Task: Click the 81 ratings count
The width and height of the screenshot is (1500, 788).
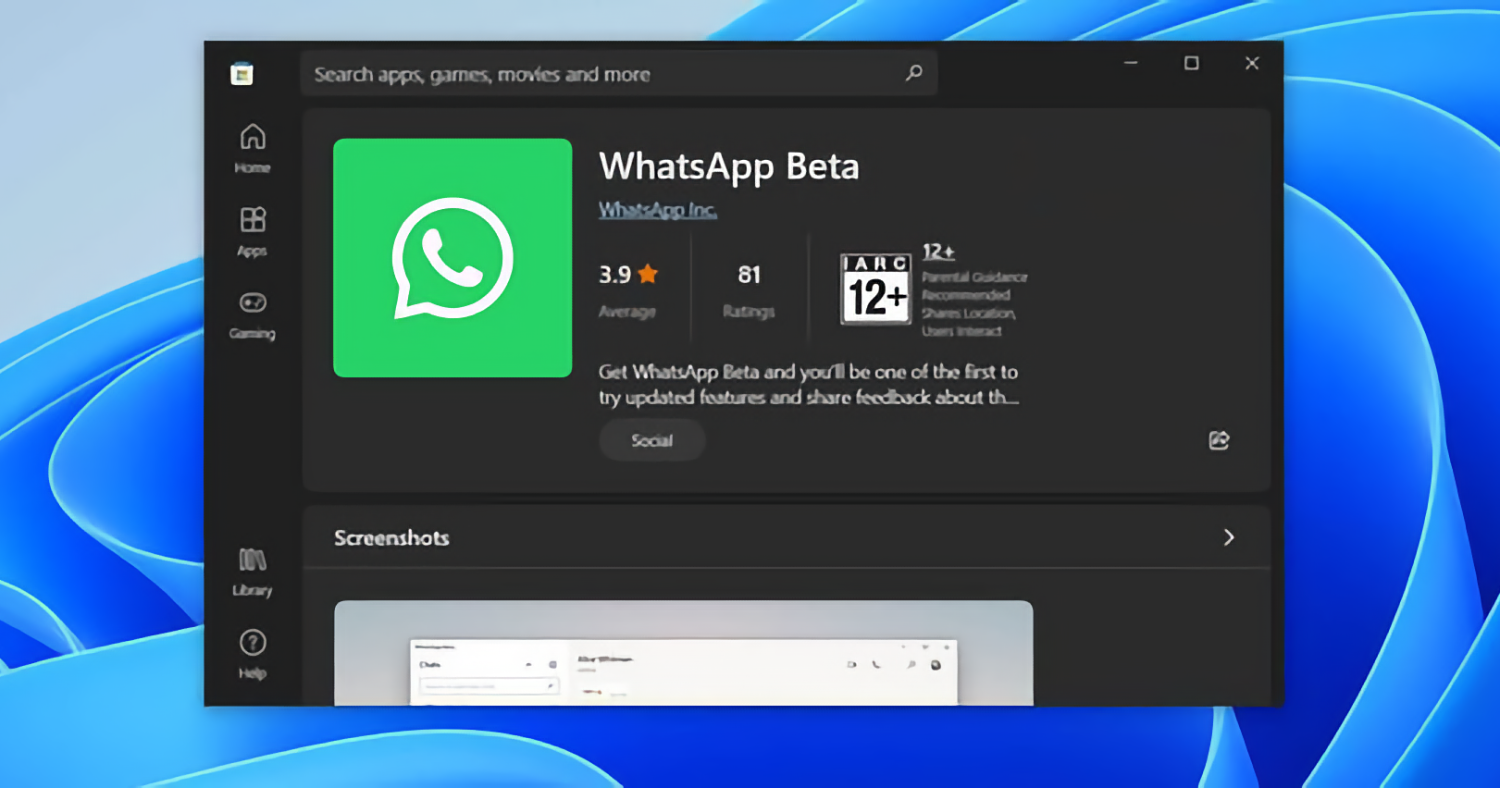Action: pyautogui.click(x=749, y=274)
